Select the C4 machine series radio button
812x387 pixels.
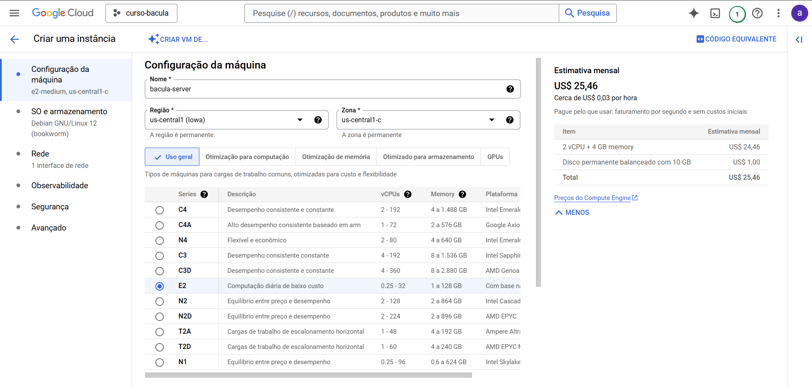tap(160, 210)
